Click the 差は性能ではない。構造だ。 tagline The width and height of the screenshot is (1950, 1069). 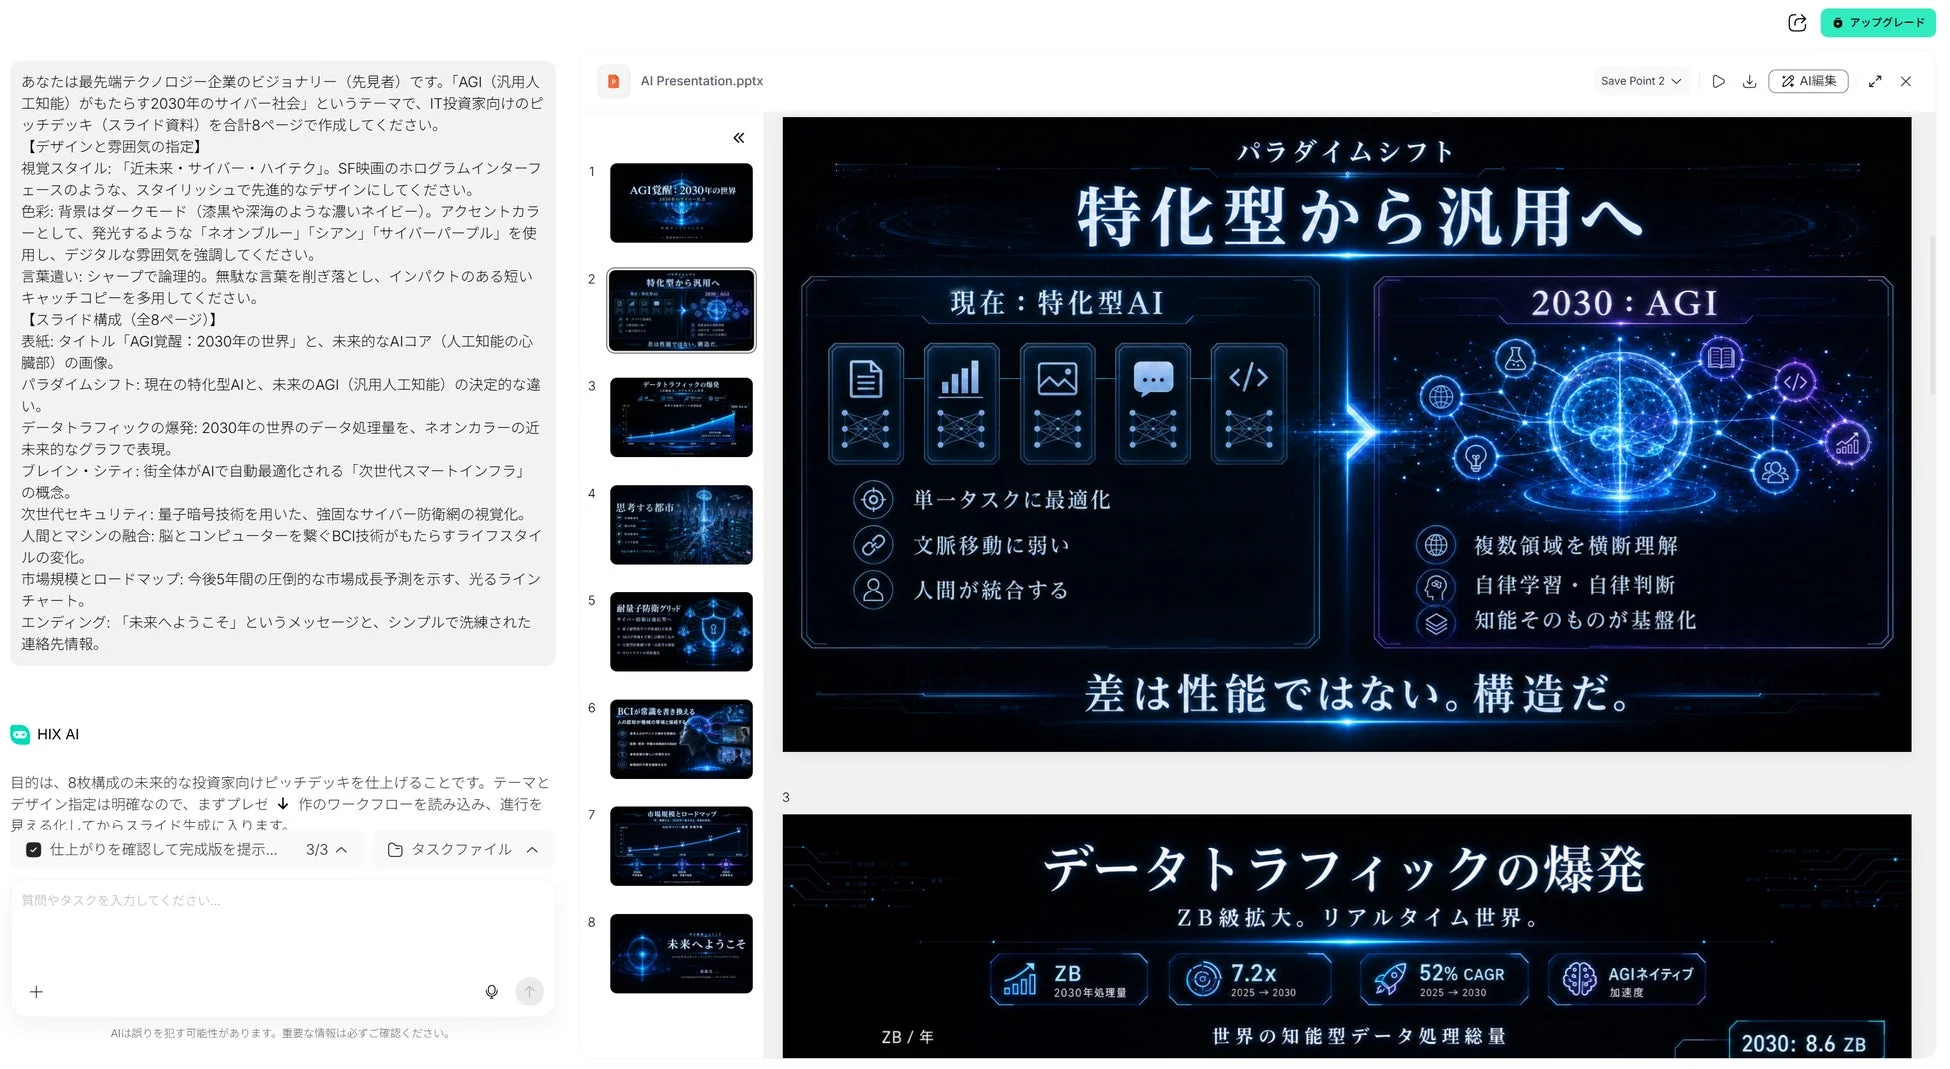[x=1358, y=693]
